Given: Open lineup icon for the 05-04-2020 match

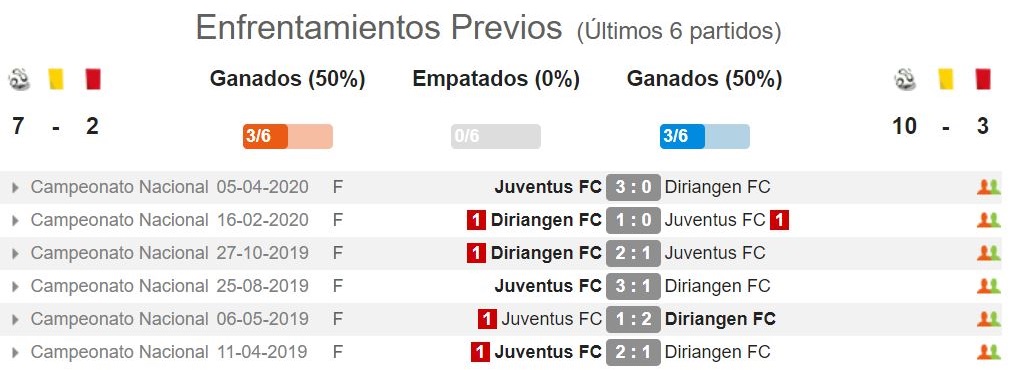Looking at the screenshot, I should coord(988,188).
